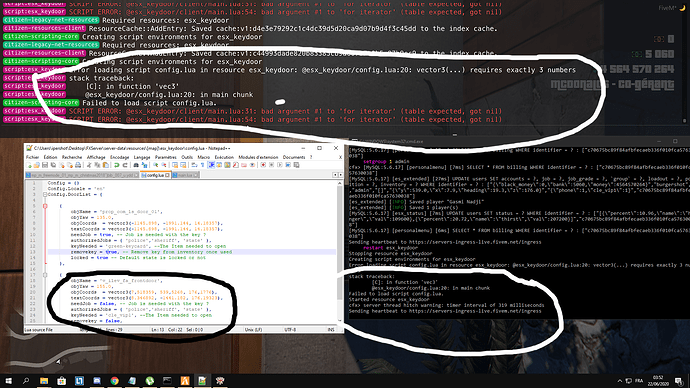Image resolution: width=690 pixels, height=388 pixels.
Task: Click the Find binoculars toolbar icon
Action: tap(136, 165)
